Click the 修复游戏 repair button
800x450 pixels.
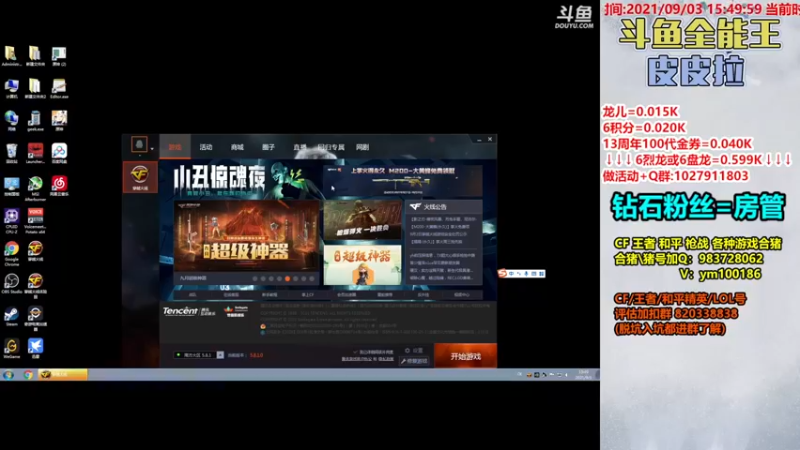(414, 361)
